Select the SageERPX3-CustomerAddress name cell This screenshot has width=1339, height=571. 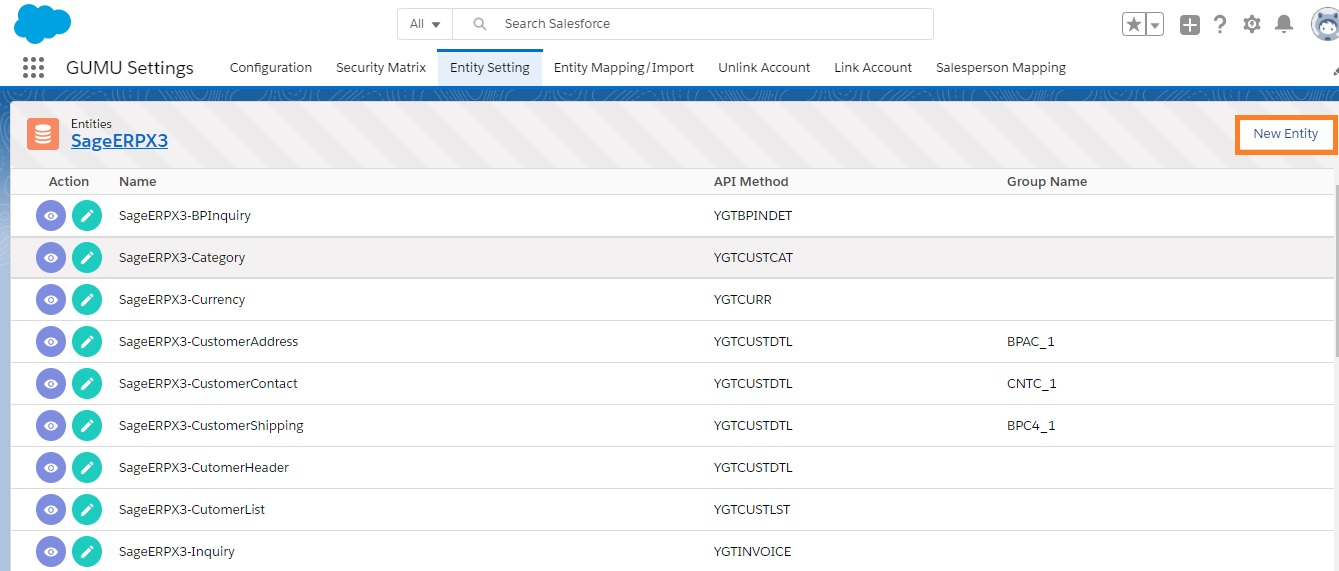pos(208,341)
